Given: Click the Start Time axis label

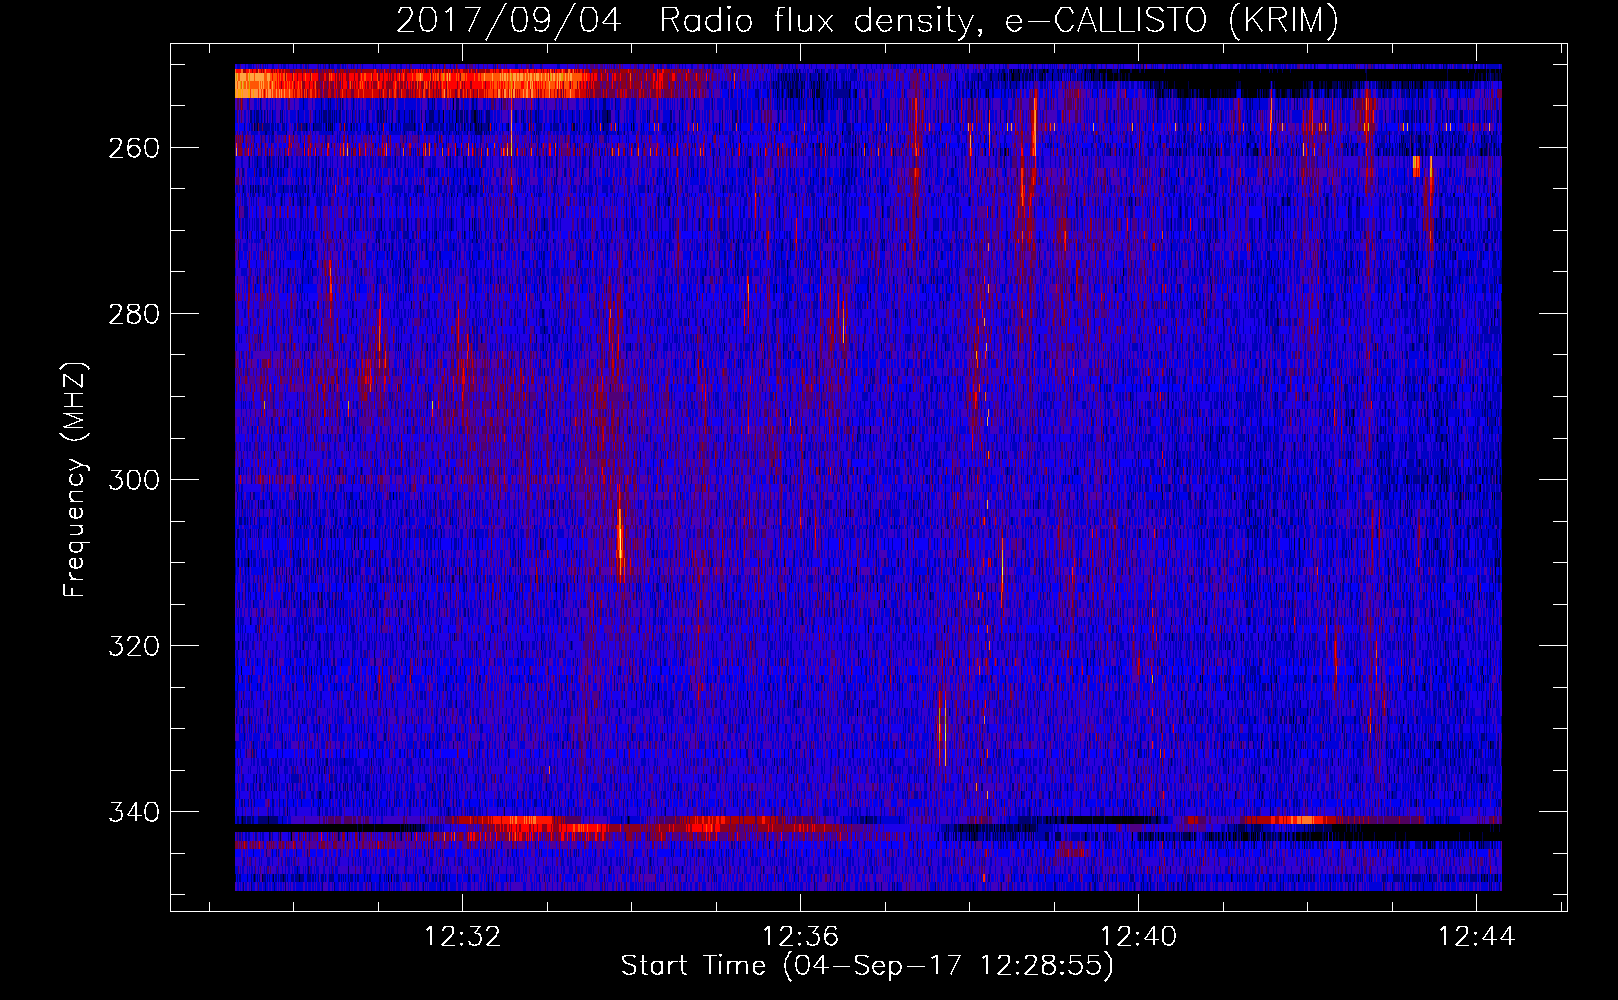Looking at the screenshot, I should pos(867,966).
